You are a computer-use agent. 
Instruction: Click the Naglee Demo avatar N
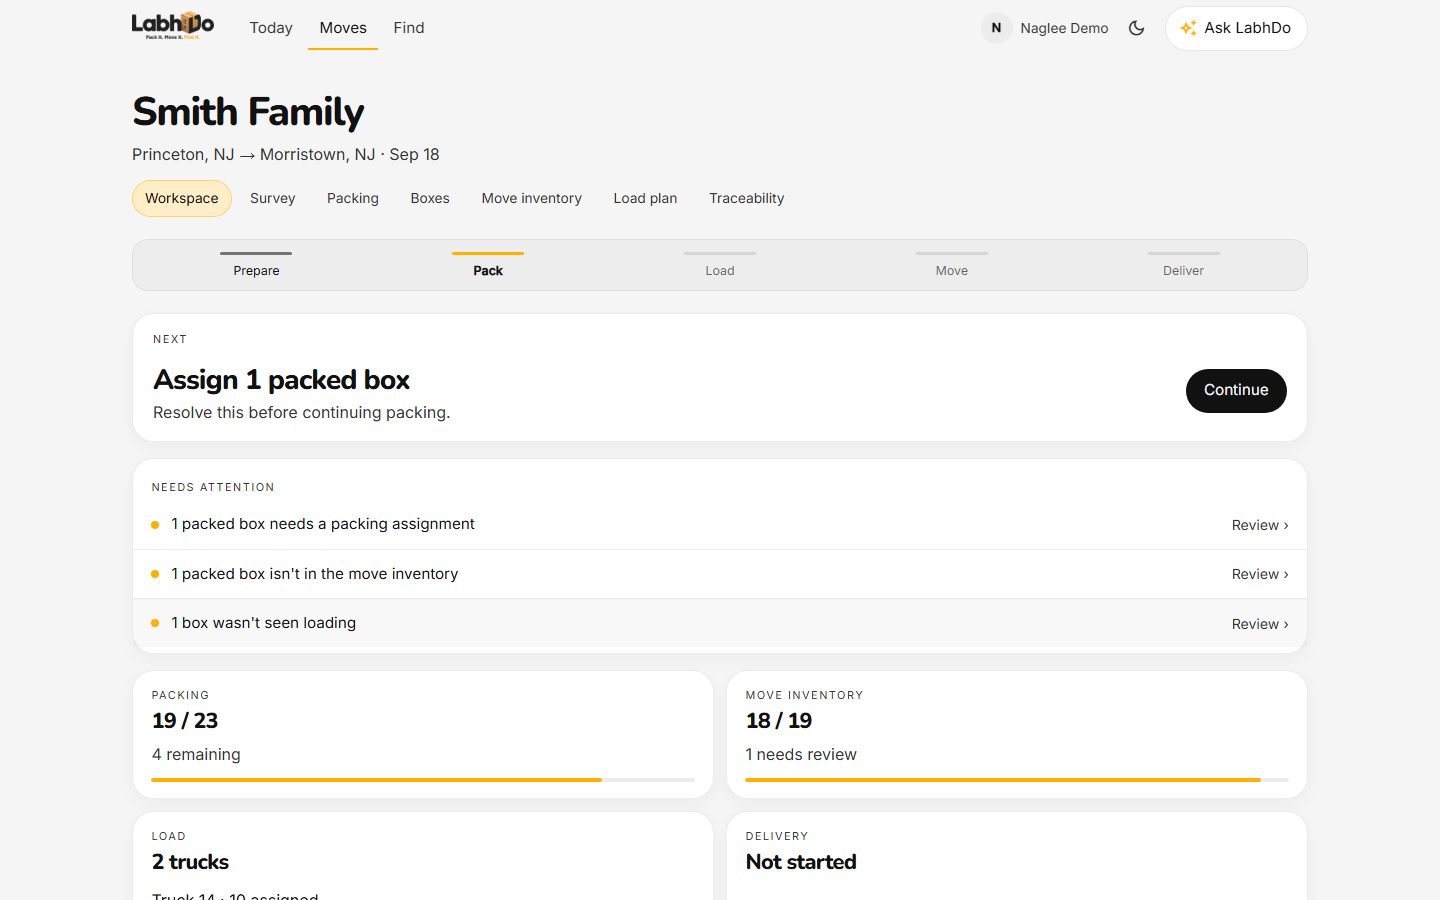[996, 28]
